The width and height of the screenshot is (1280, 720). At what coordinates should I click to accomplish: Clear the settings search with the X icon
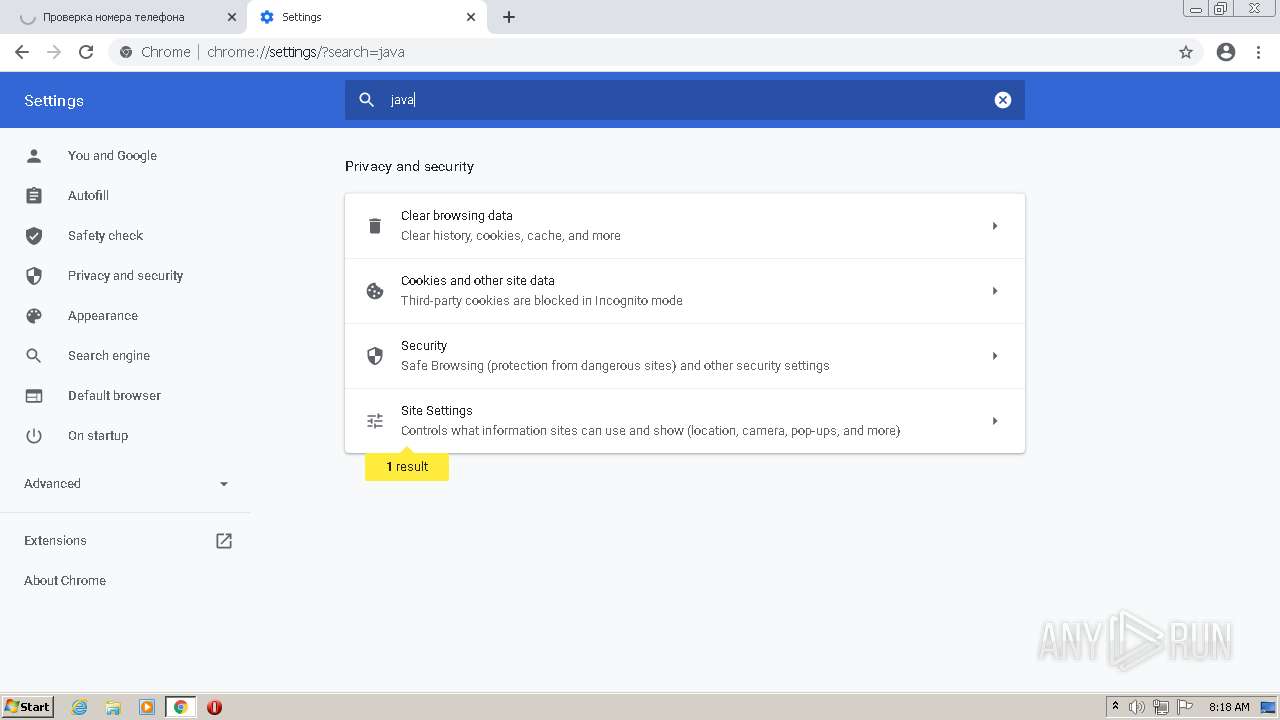pyautogui.click(x=1003, y=100)
